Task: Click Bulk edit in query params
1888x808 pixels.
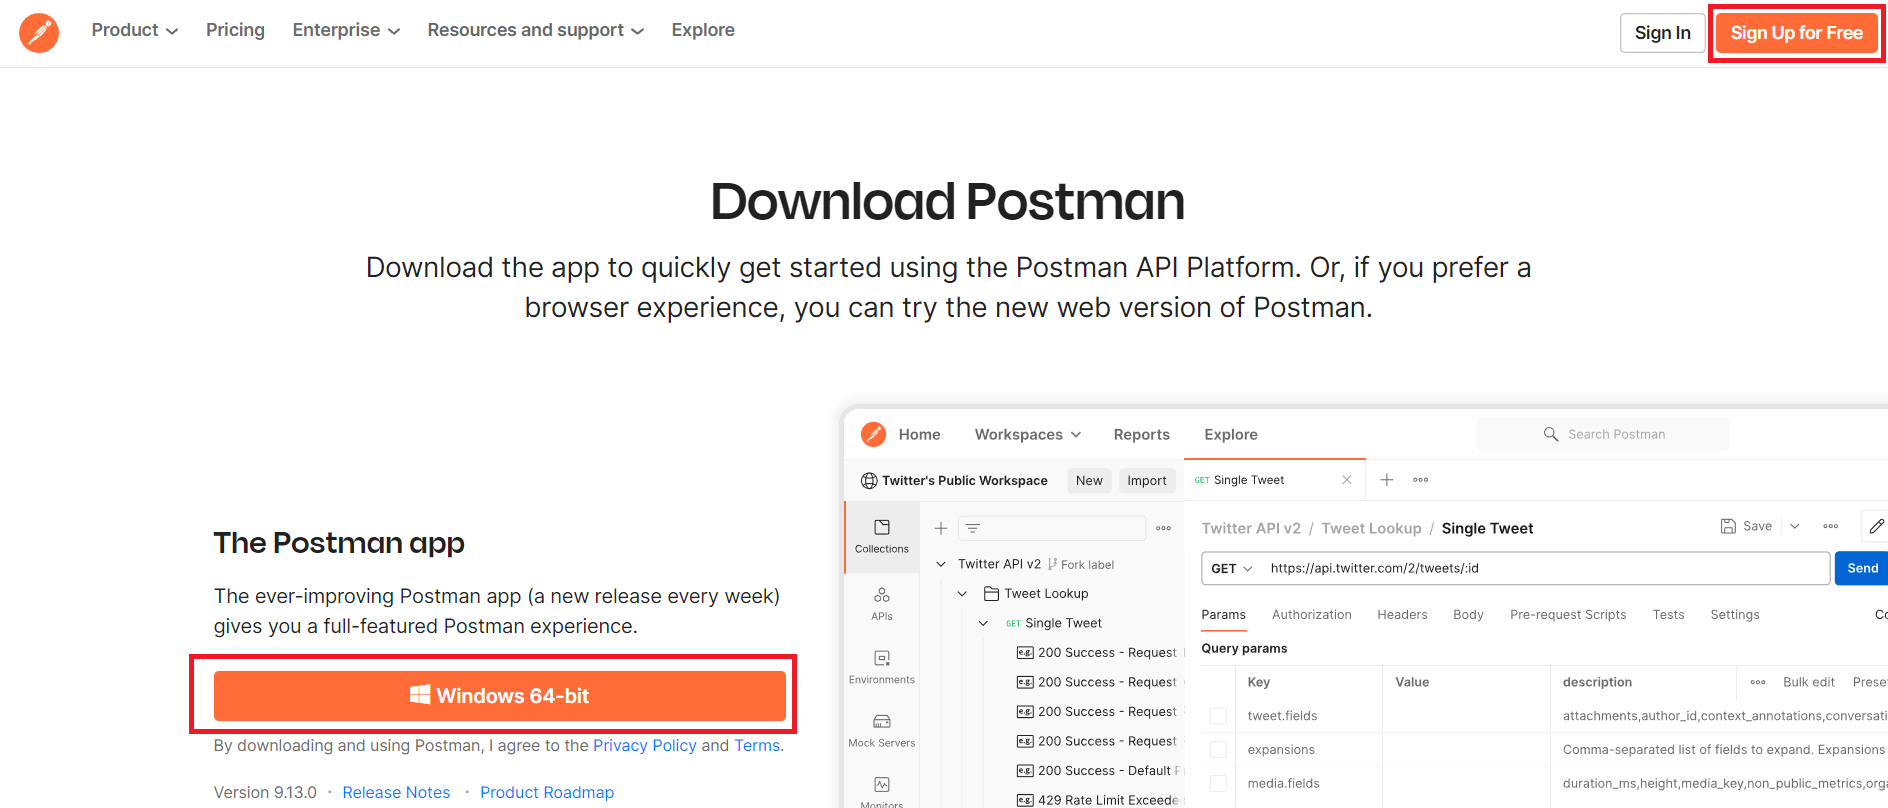Action: click(1808, 682)
